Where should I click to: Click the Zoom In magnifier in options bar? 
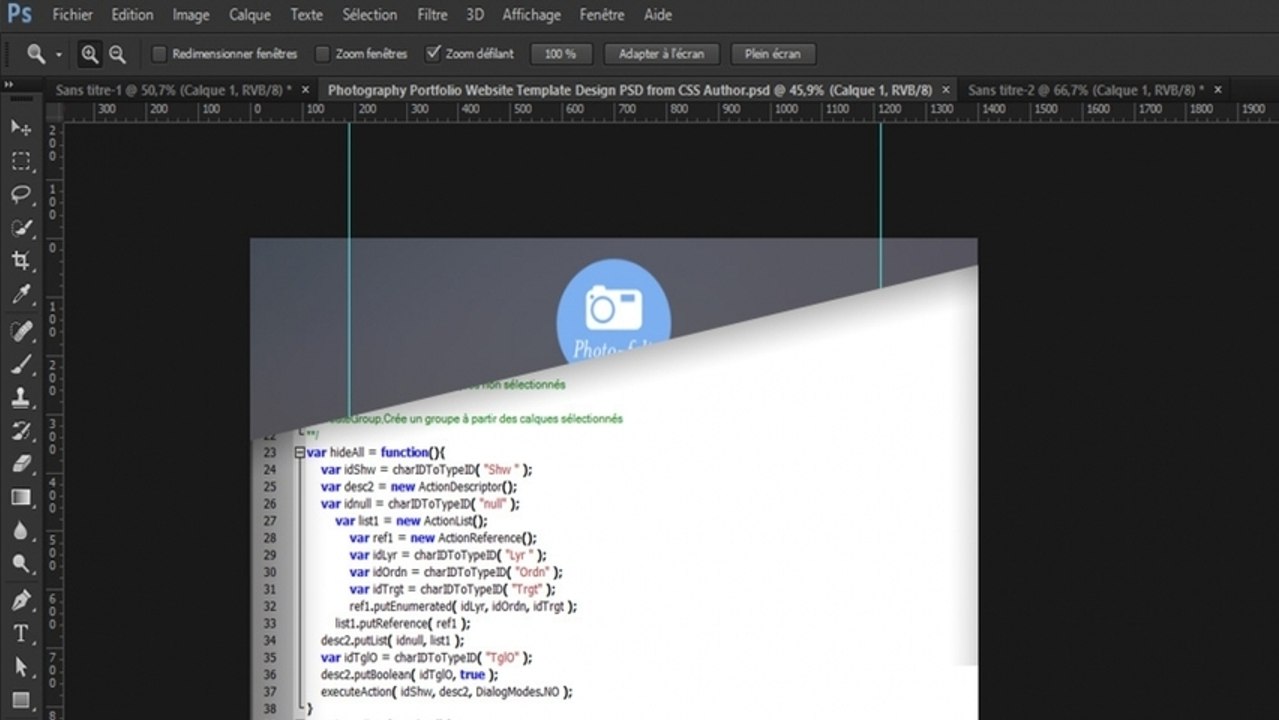90,54
